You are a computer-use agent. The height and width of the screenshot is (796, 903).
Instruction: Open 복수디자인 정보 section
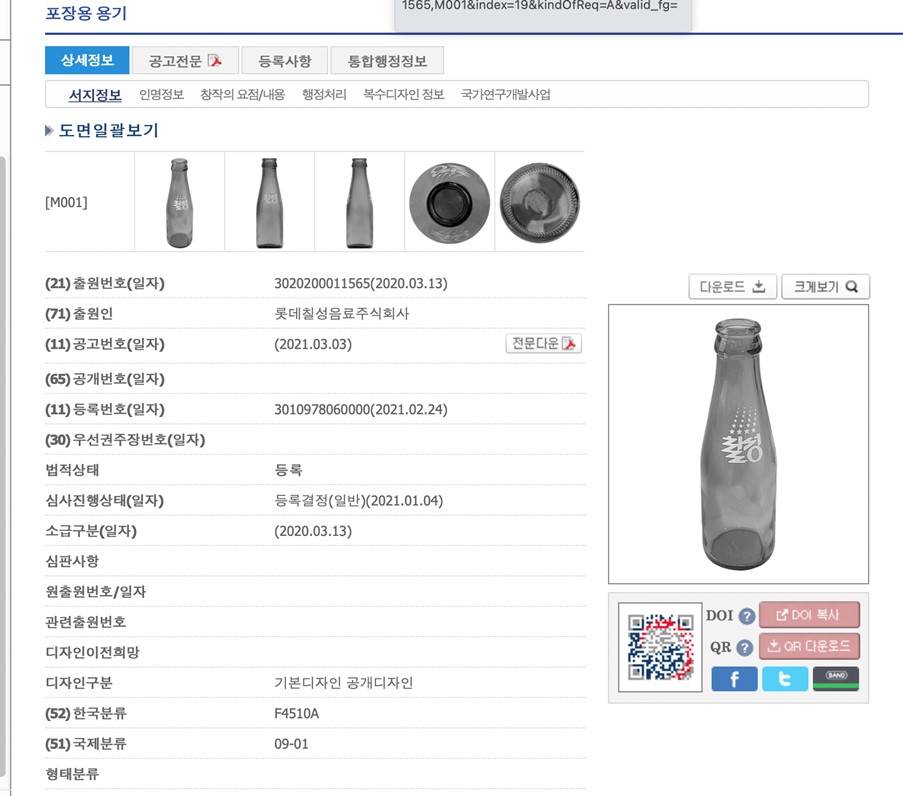[x=404, y=94]
